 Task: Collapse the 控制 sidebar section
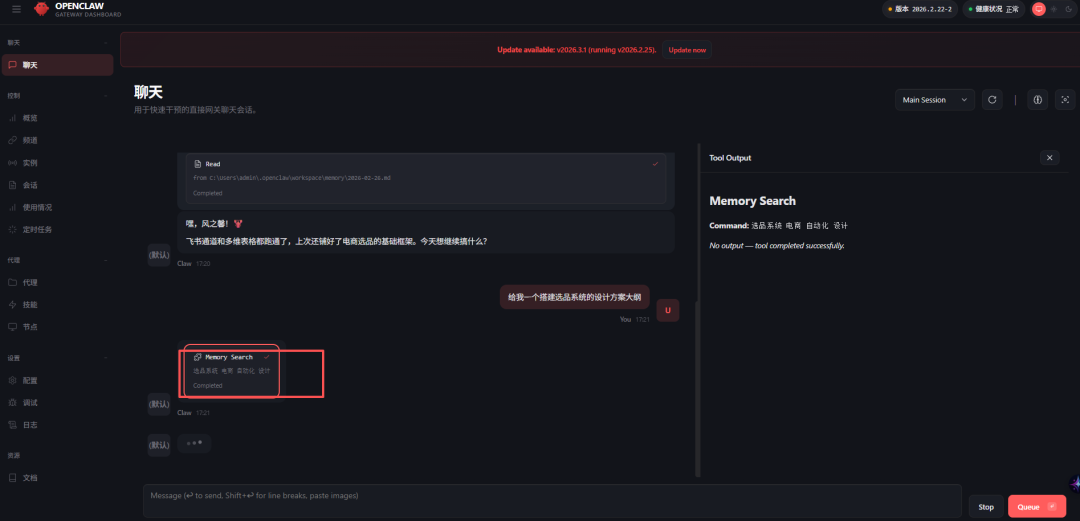coord(57,95)
